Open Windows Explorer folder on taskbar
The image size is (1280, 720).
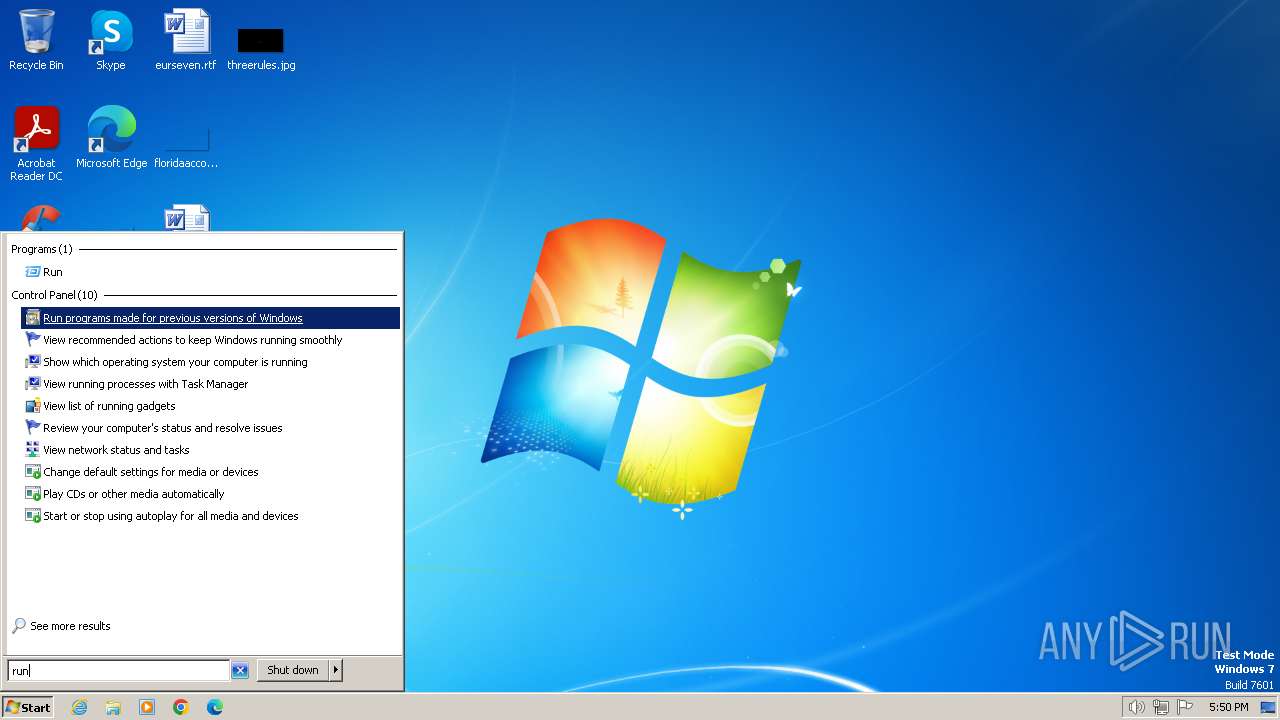[x=113, y=707]
